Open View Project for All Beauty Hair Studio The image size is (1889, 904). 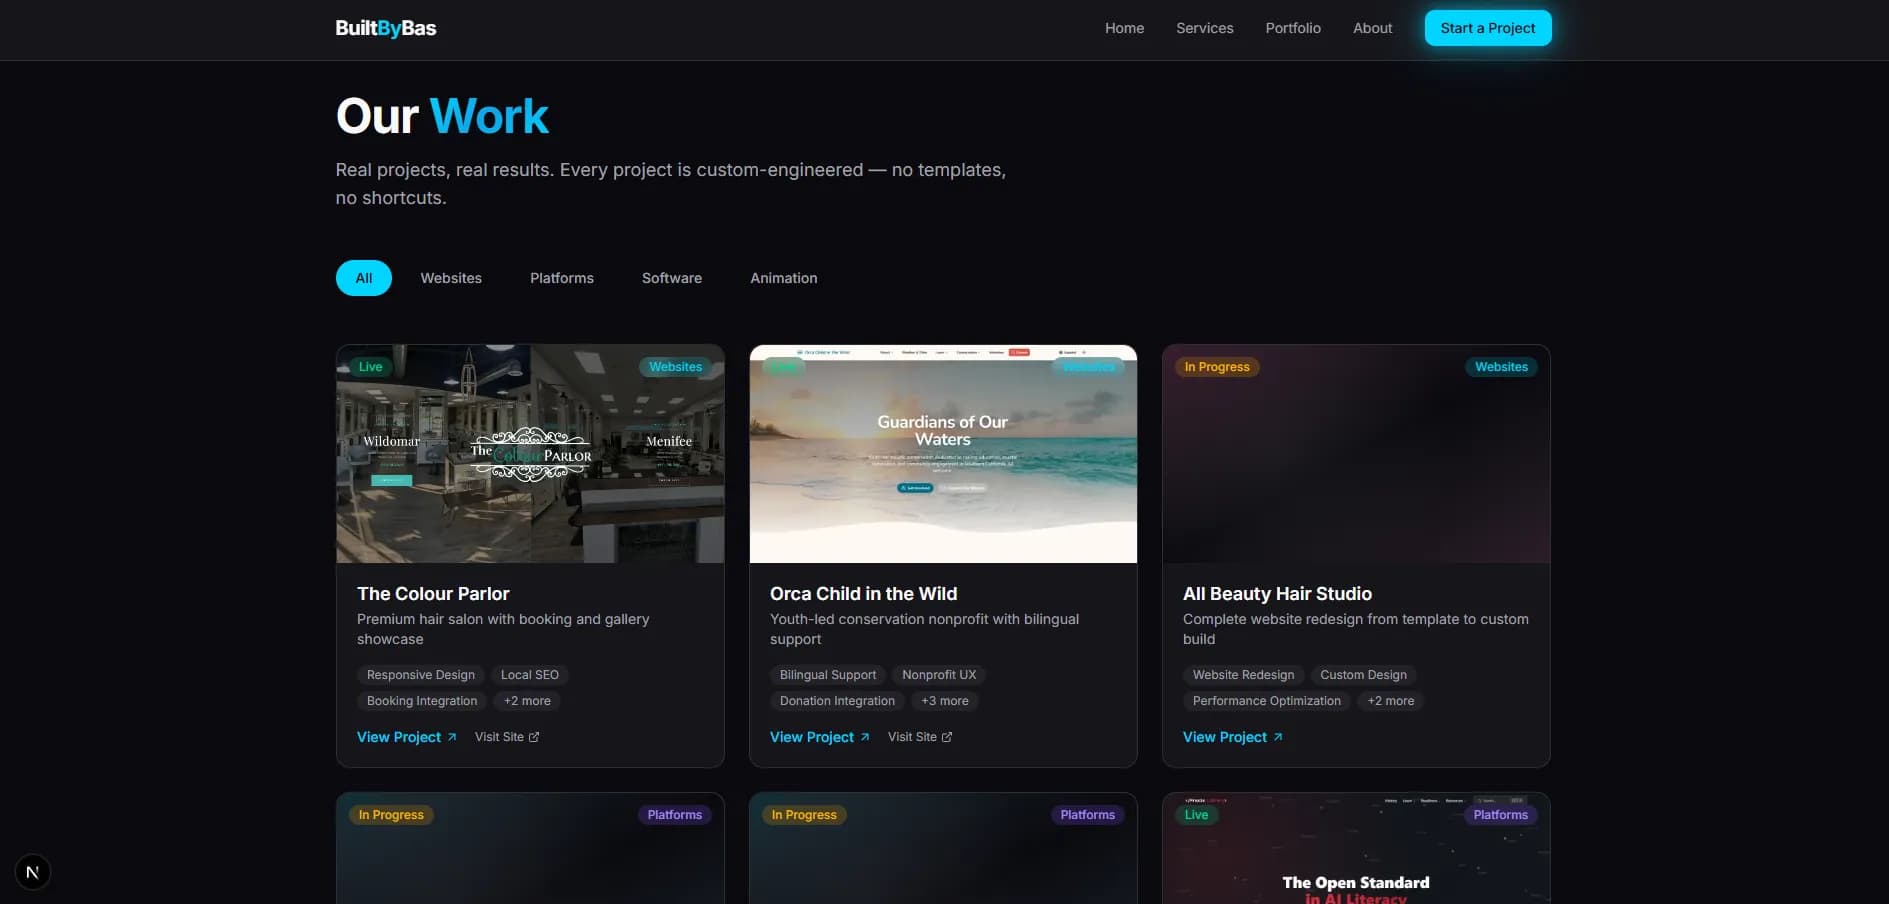(1232, 737)
